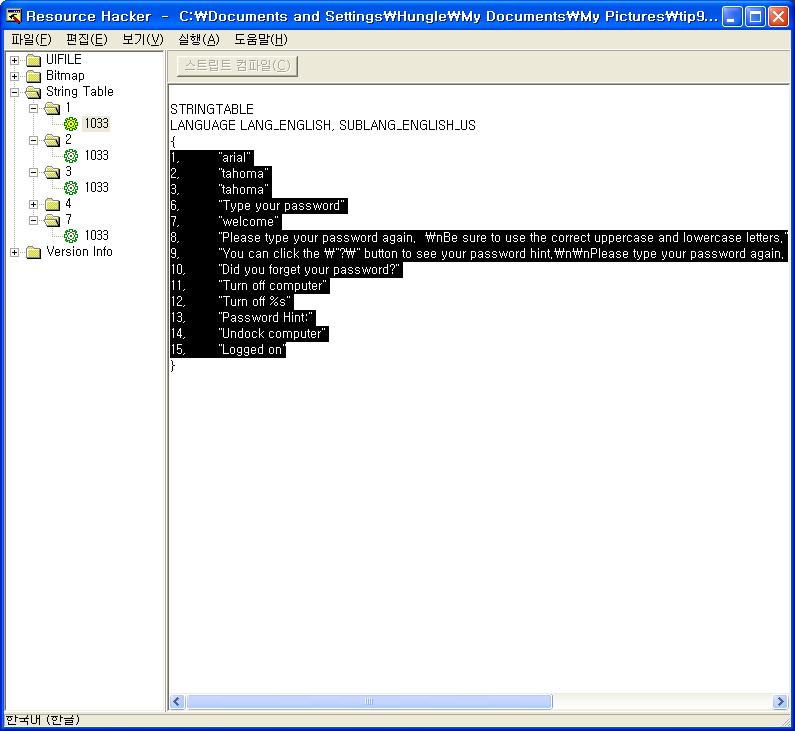This screenshot has width=795, height=731.
Task: Click the 스크립트 컴파일(C) button
Action: pyautogui.click(x=237, y=66)
